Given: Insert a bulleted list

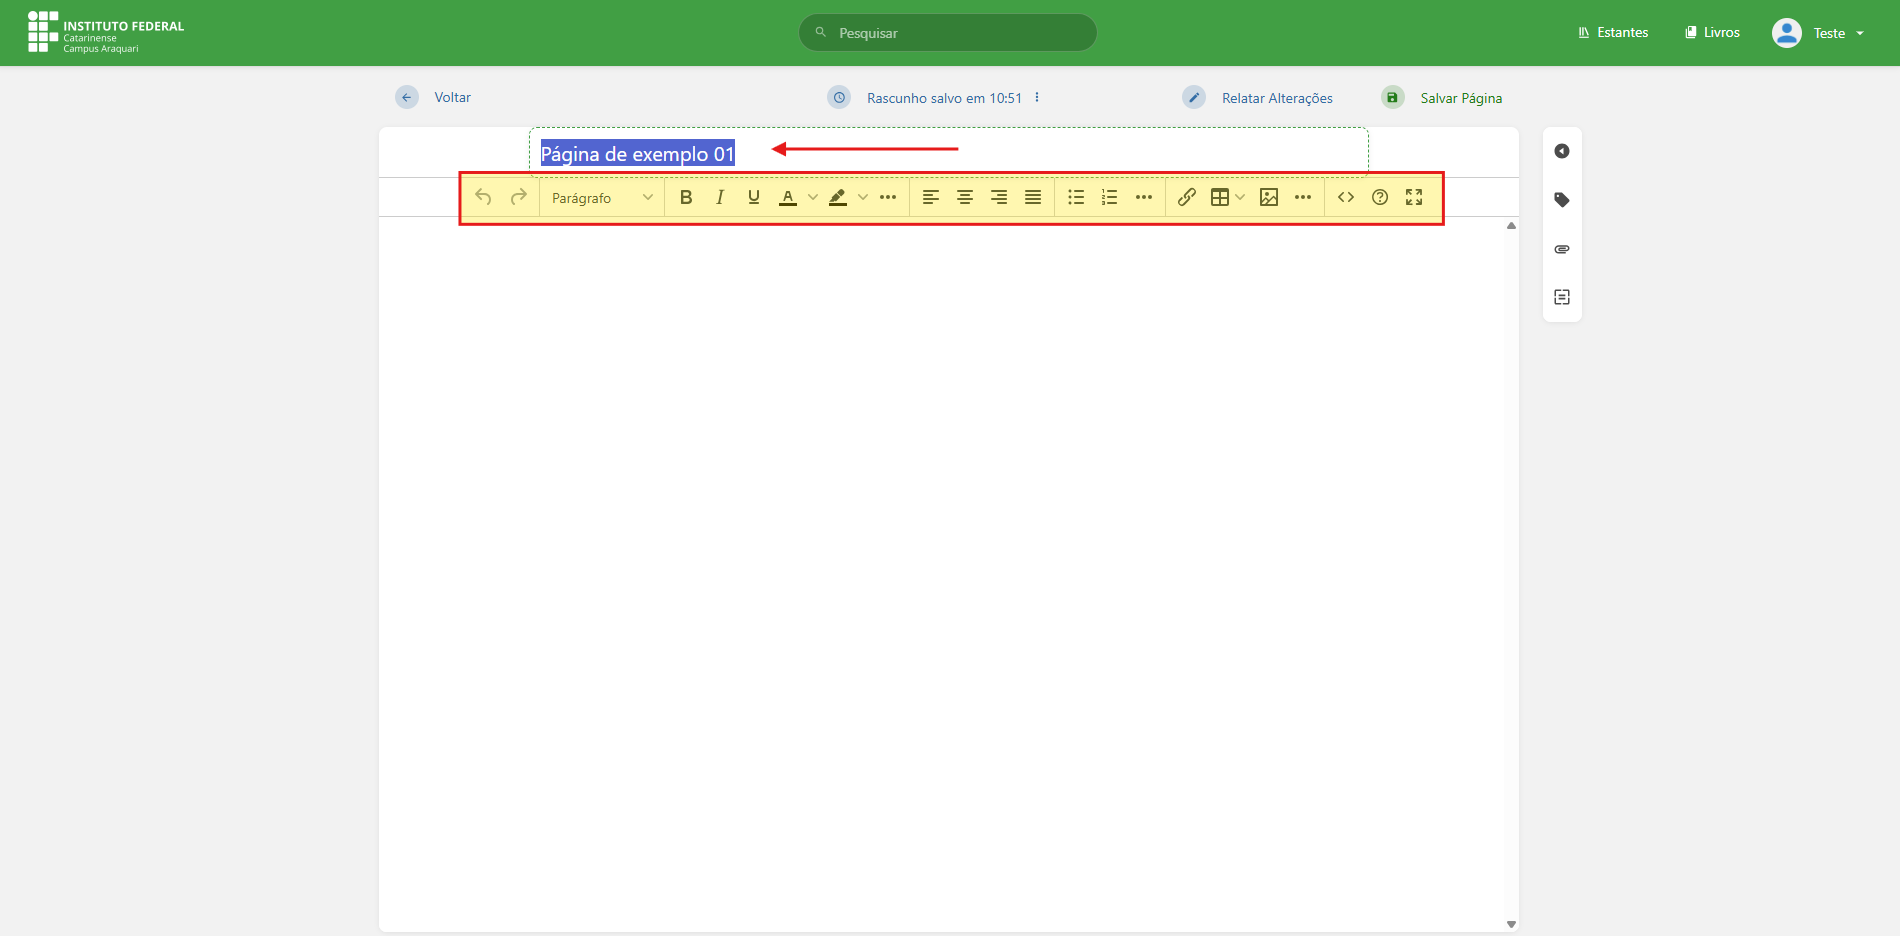Looking at the screenshot, I should point(1076,197).
